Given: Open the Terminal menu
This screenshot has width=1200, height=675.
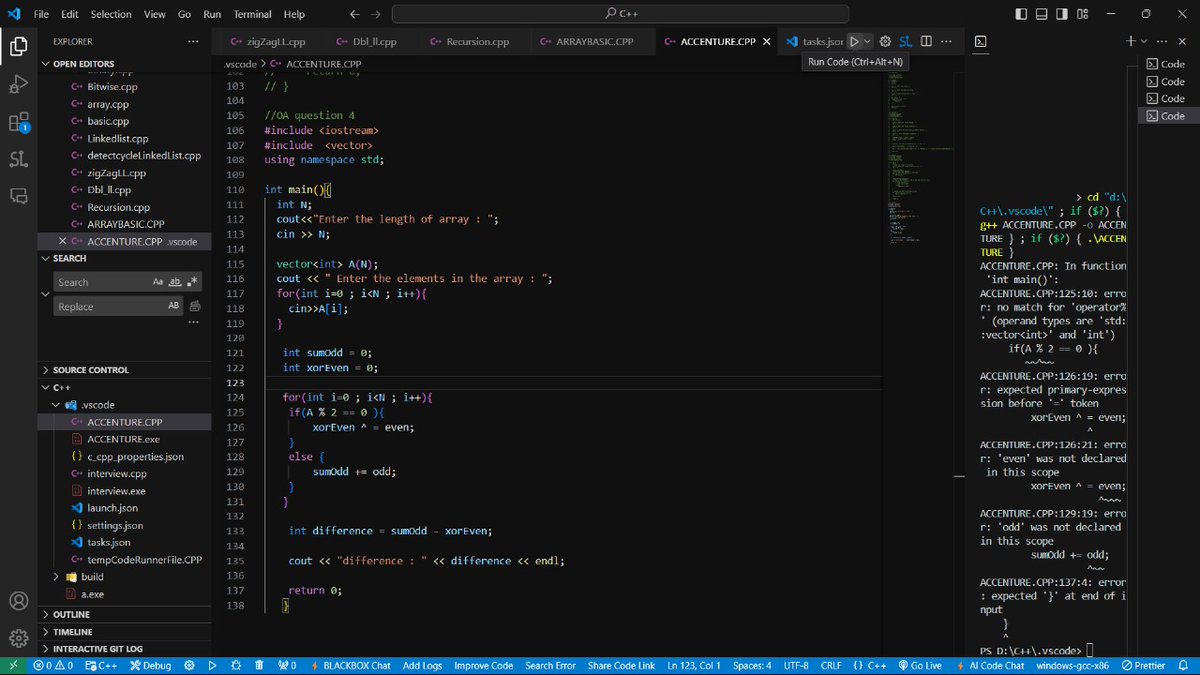Looking at the screenshot, I should [252, 14].
